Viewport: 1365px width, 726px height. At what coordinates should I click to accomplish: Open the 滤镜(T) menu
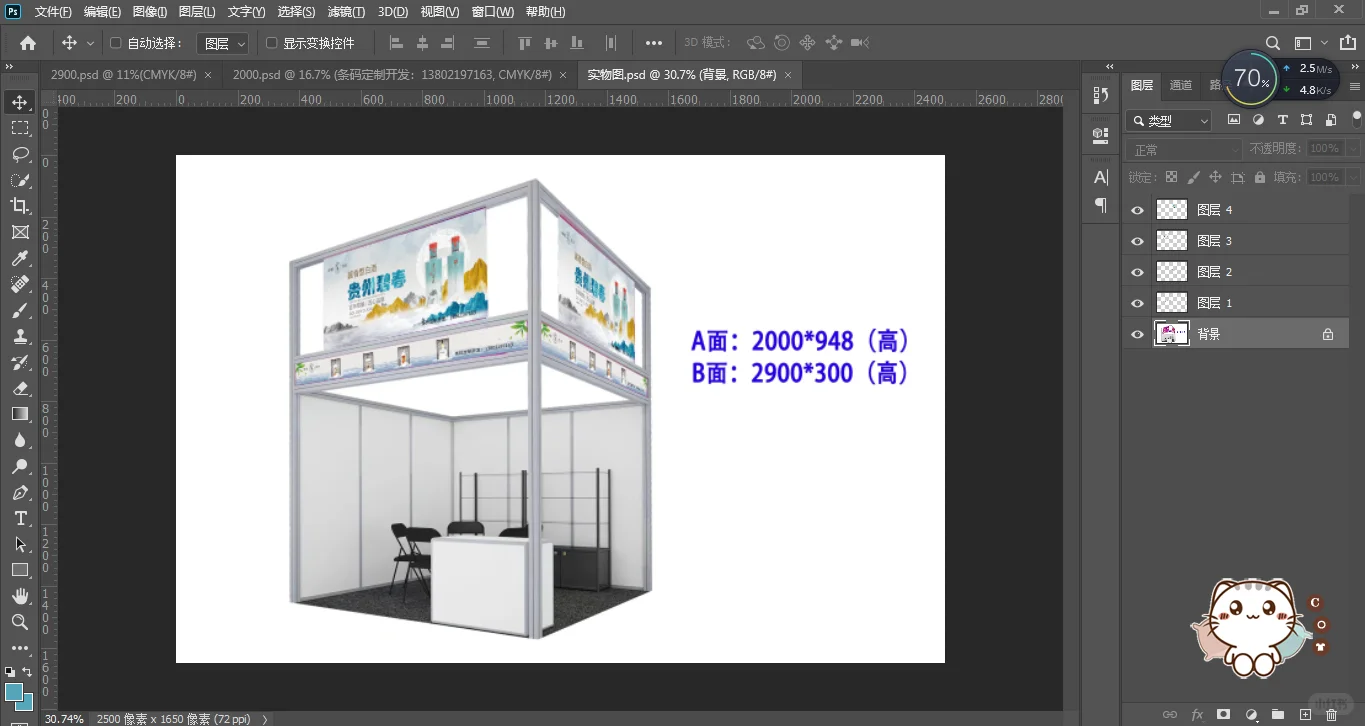(x=347, y=12)
